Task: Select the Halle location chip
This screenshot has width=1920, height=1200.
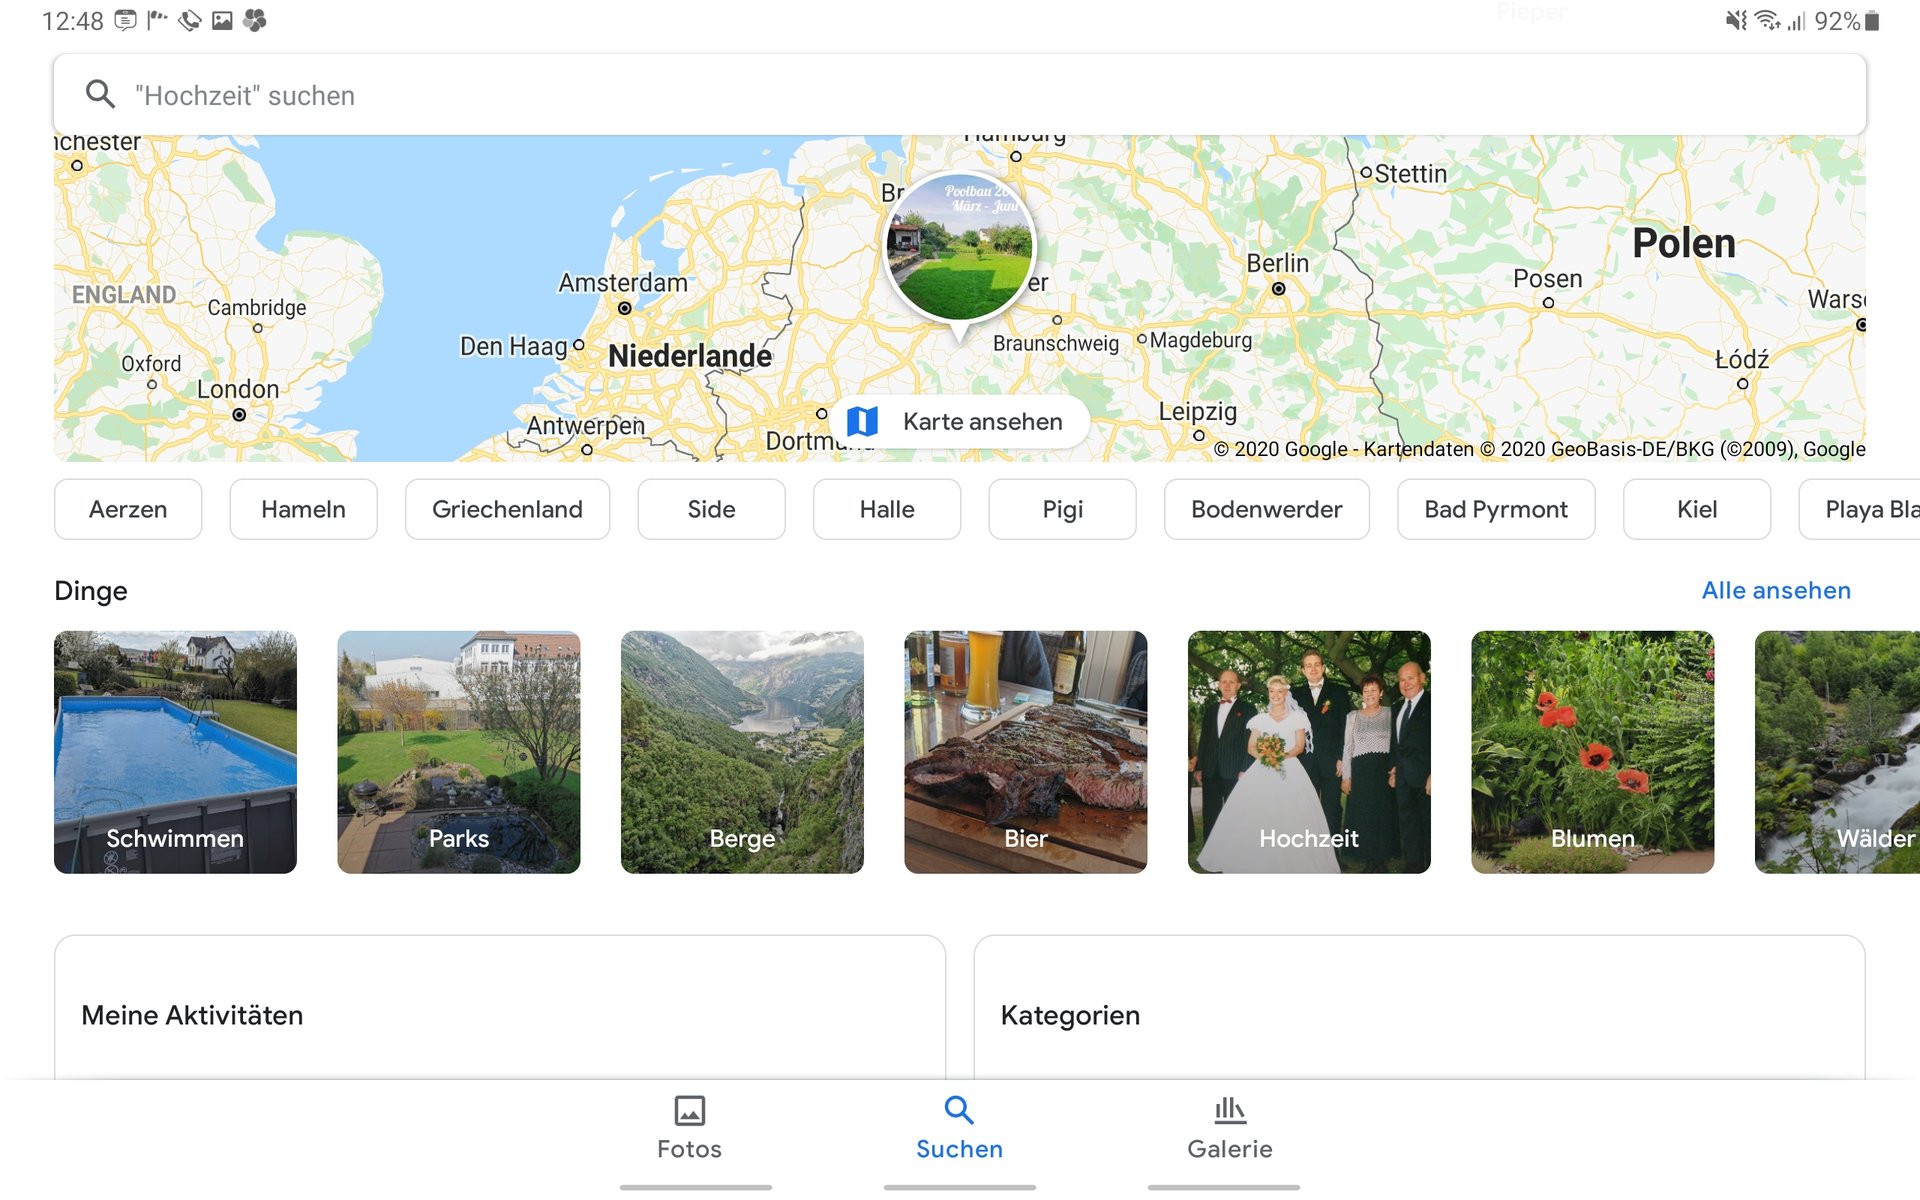Action: [887, 509]
